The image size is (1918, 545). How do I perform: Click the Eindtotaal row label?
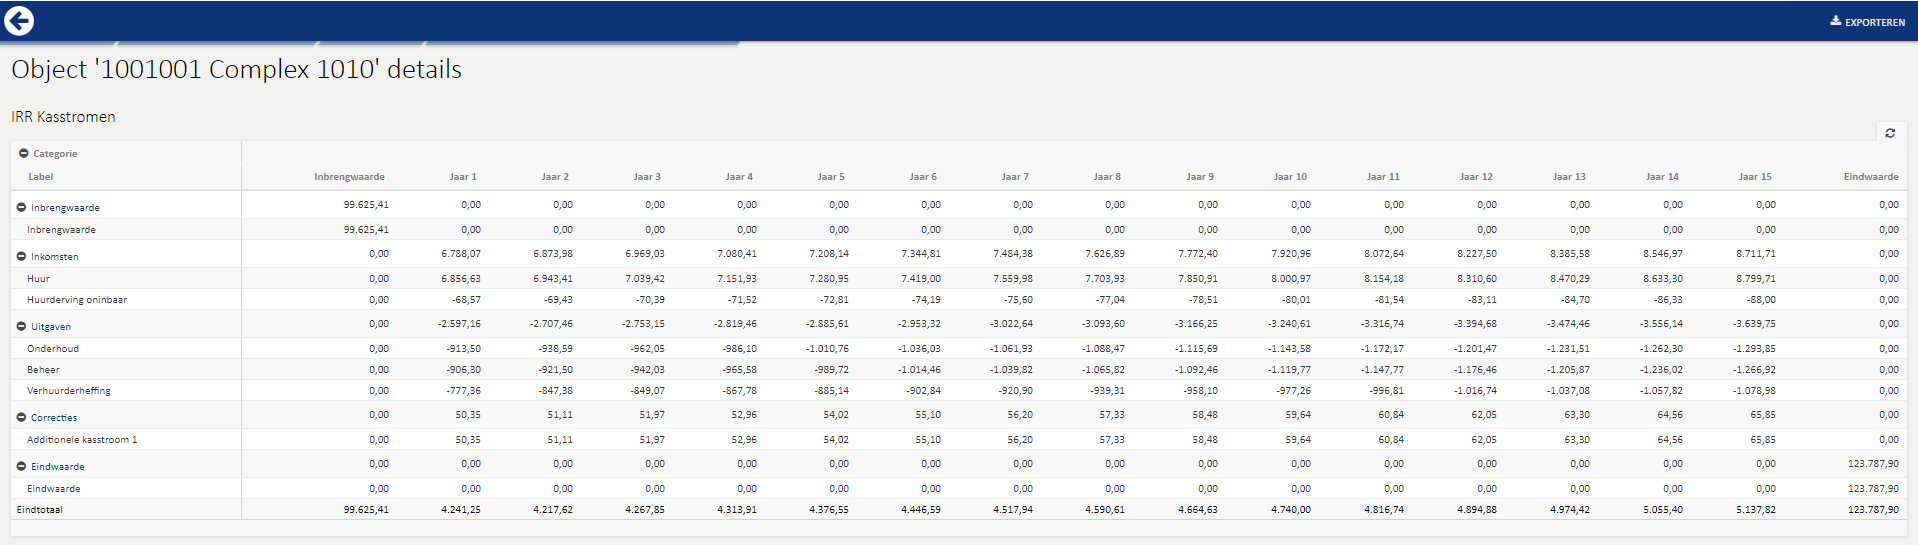coord(40,510)
